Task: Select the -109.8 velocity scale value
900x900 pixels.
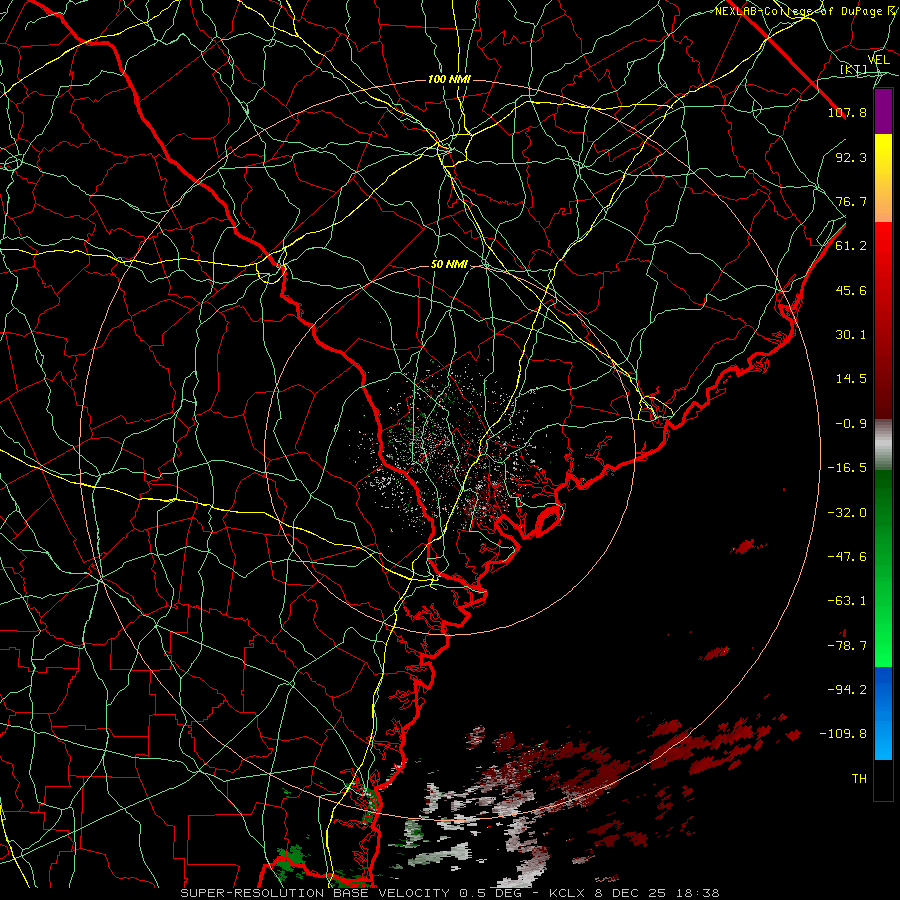Action: pyautogui.click(x=843, y=734)
